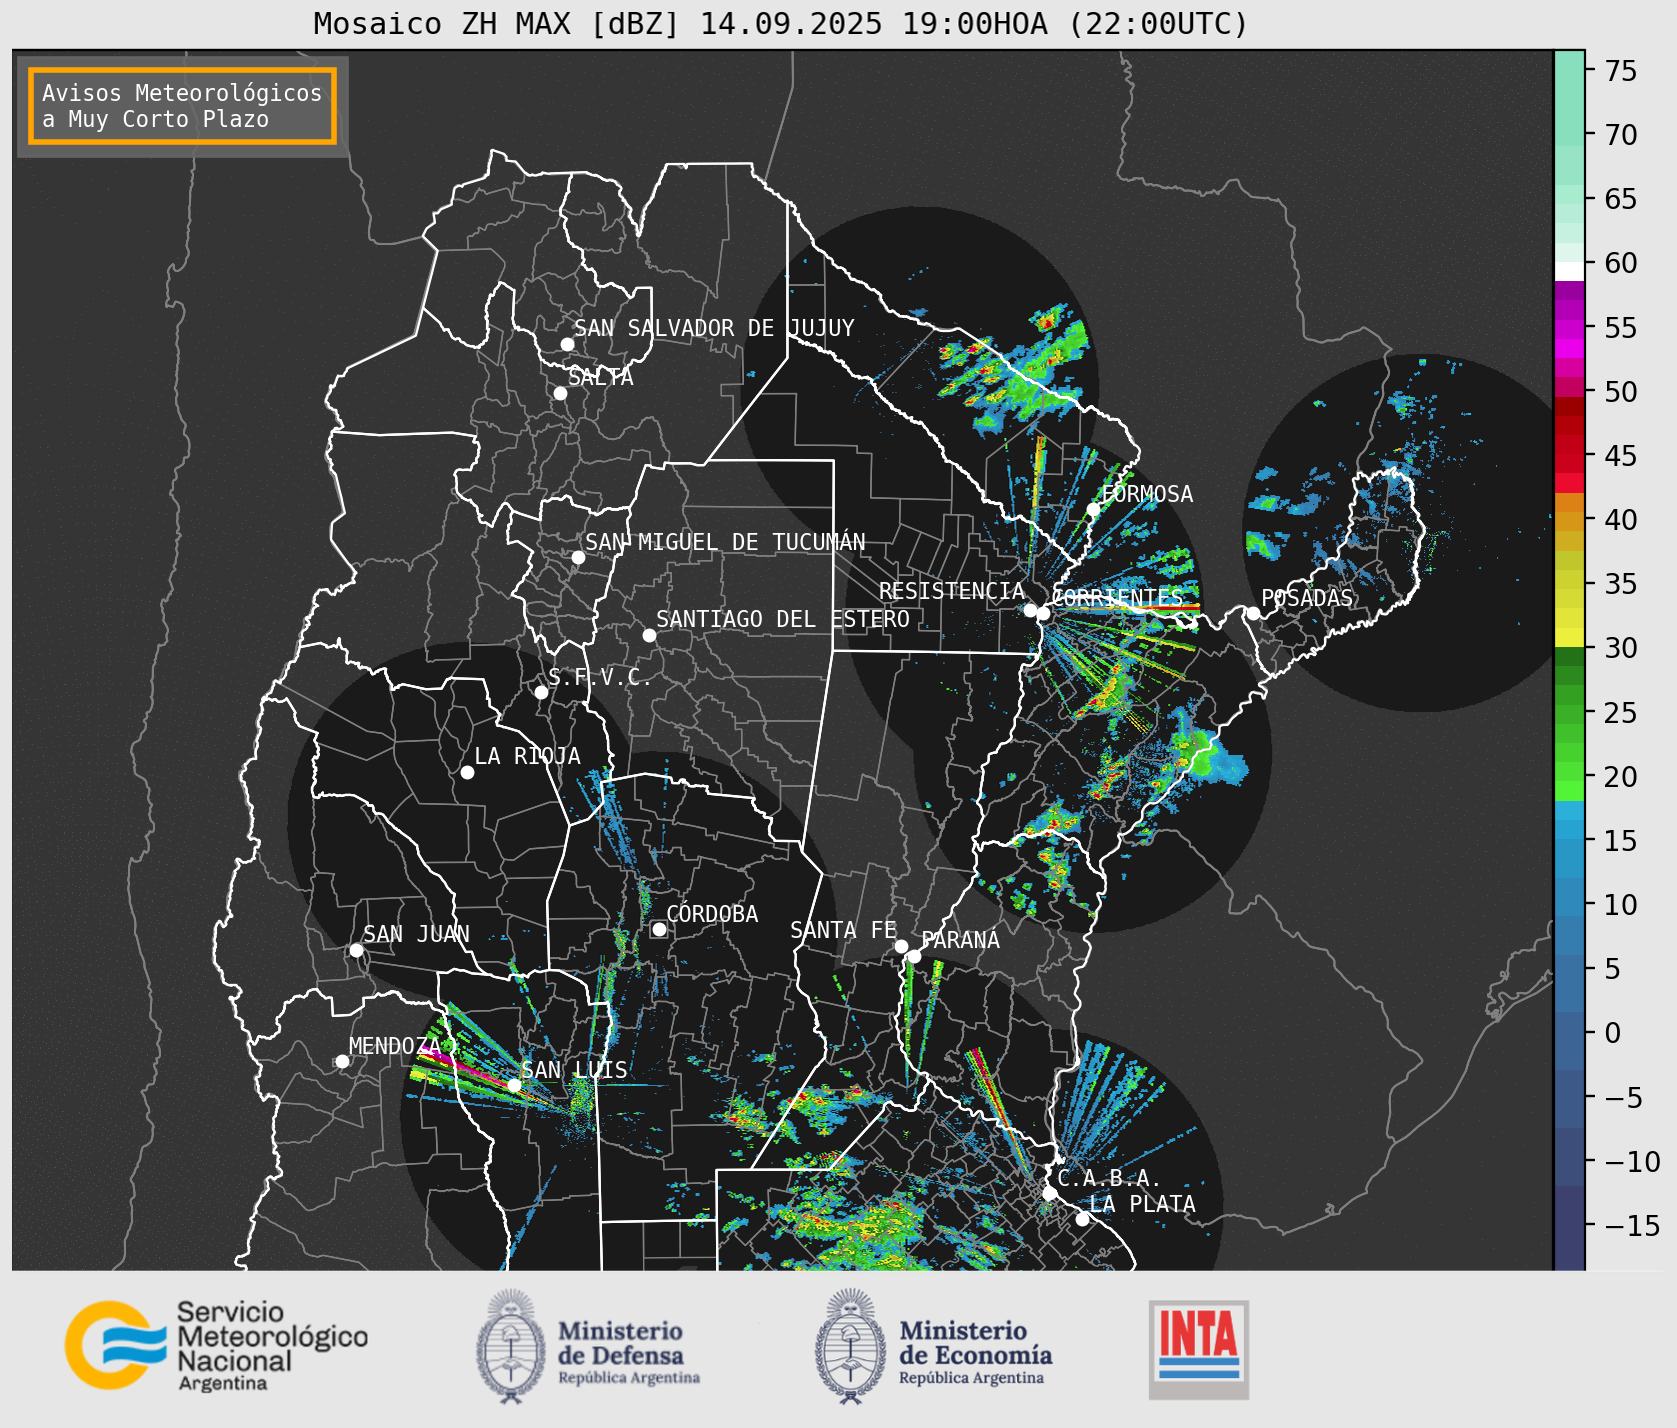Click the FORMOSA text label

tap(1147, 494)
